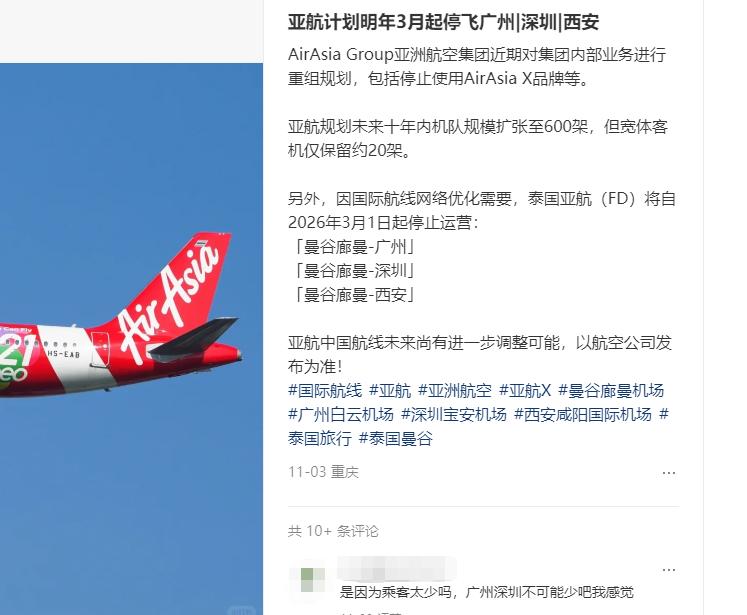Open the #亚航X hashtag
The width and height of the screenshot is (747, 615).
[x=525, y=391]
